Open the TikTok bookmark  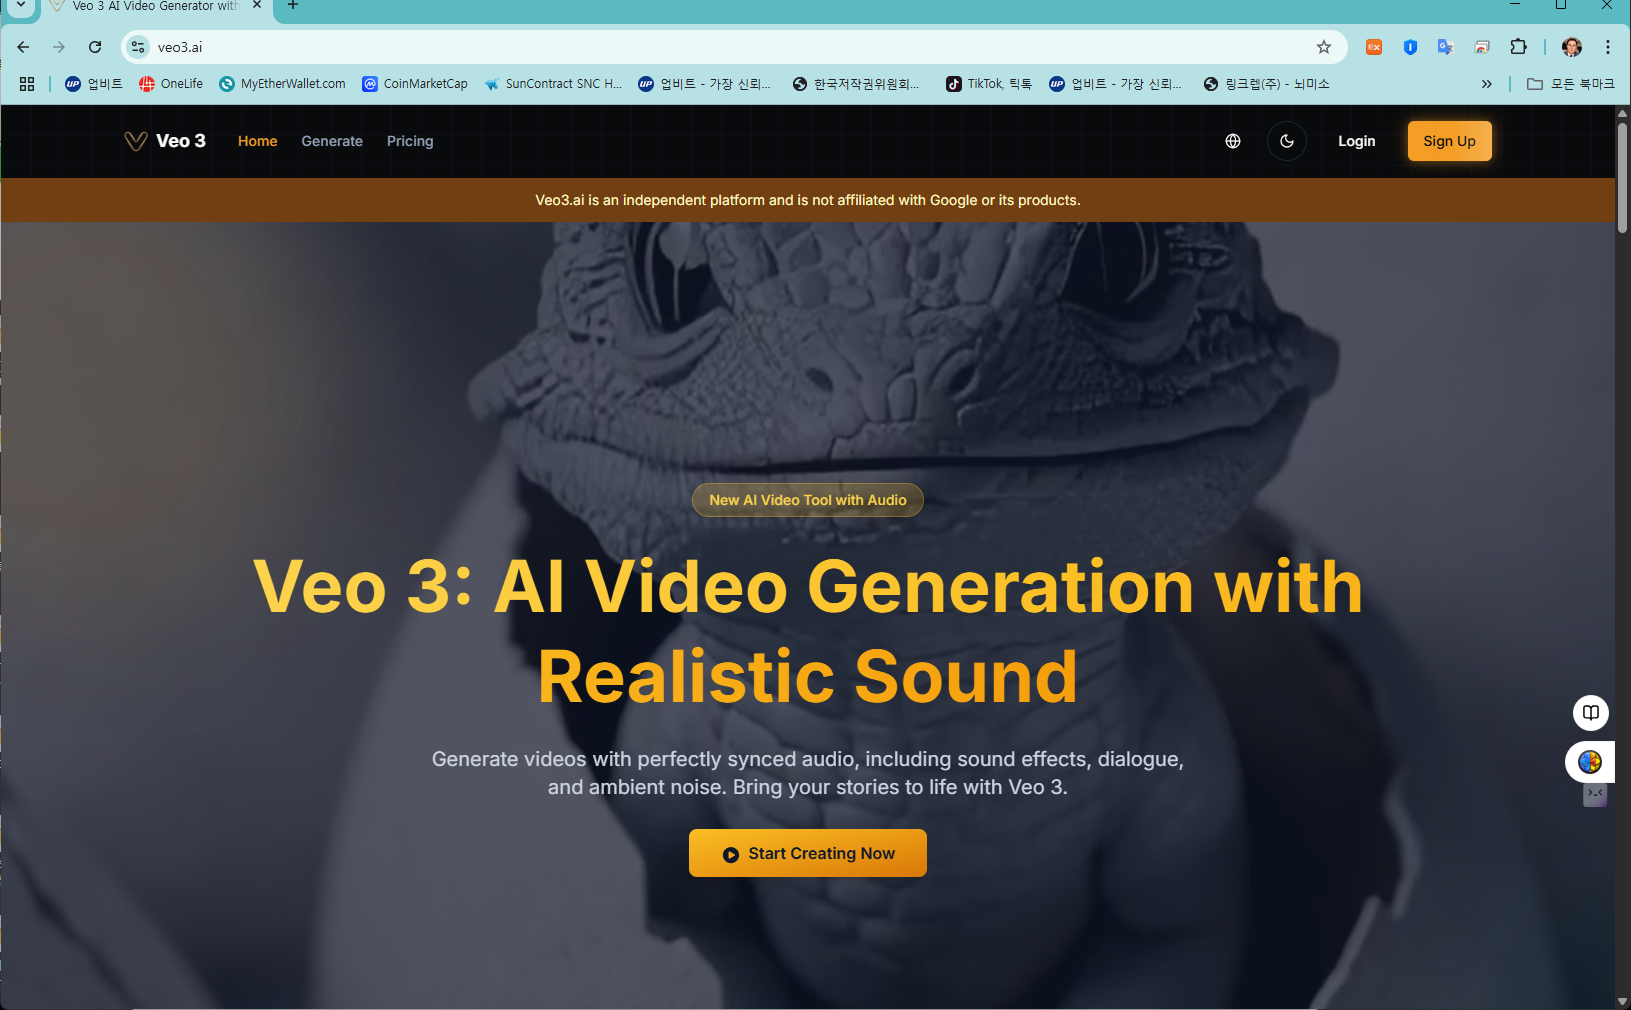pos(989,84)
